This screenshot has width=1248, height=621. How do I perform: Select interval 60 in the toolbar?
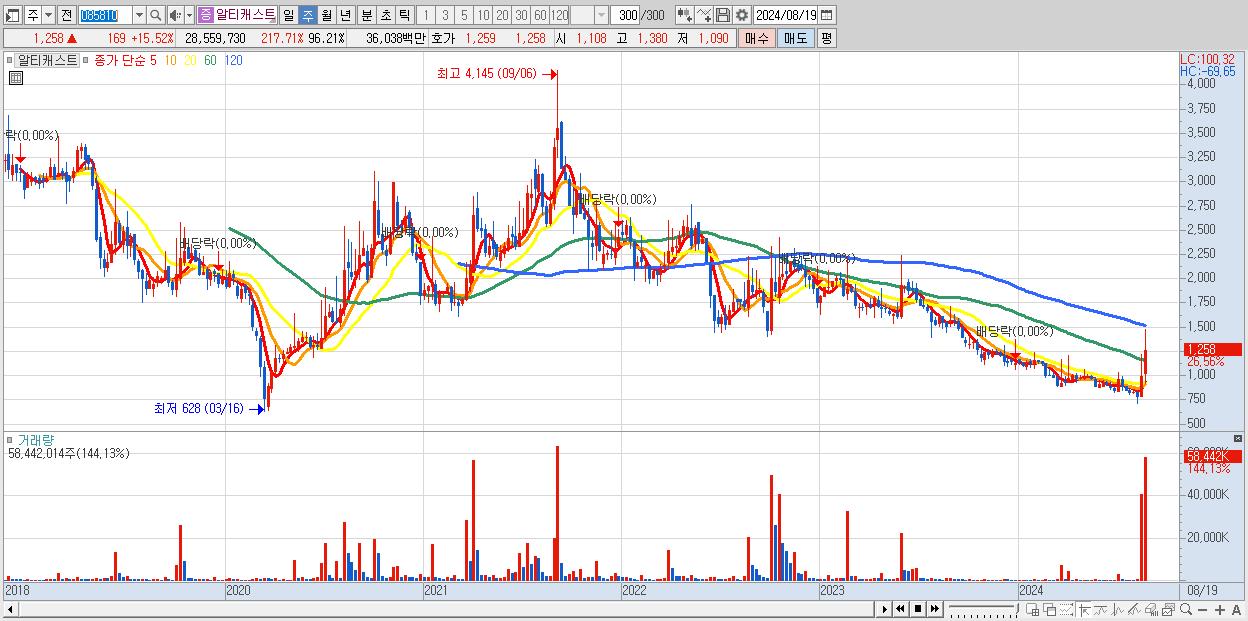[540, 15]
